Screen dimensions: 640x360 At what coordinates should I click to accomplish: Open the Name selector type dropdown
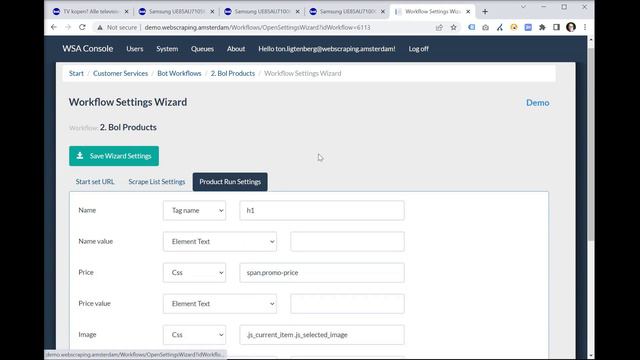click(194, 211)
